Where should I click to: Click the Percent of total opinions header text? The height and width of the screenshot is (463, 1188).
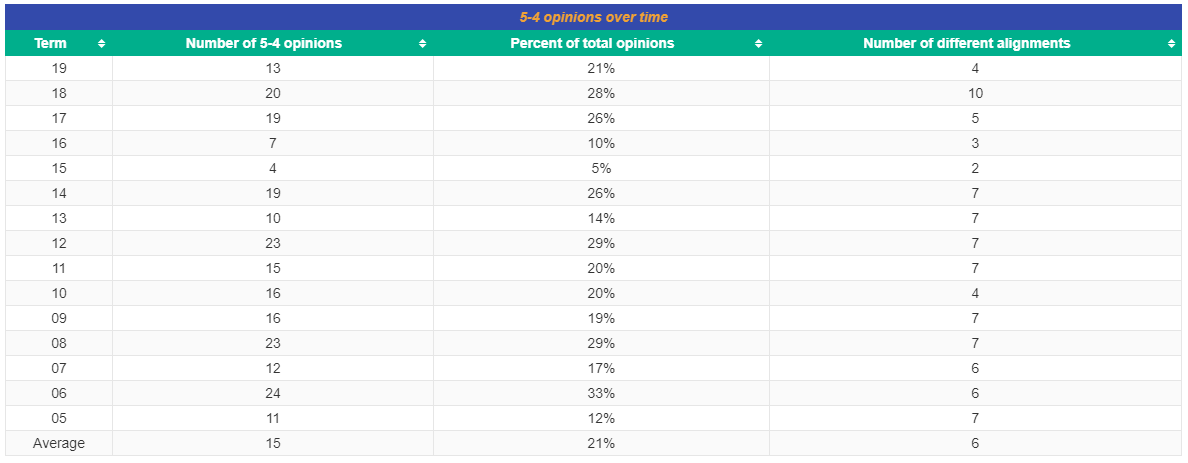click(x=592, y=43)
